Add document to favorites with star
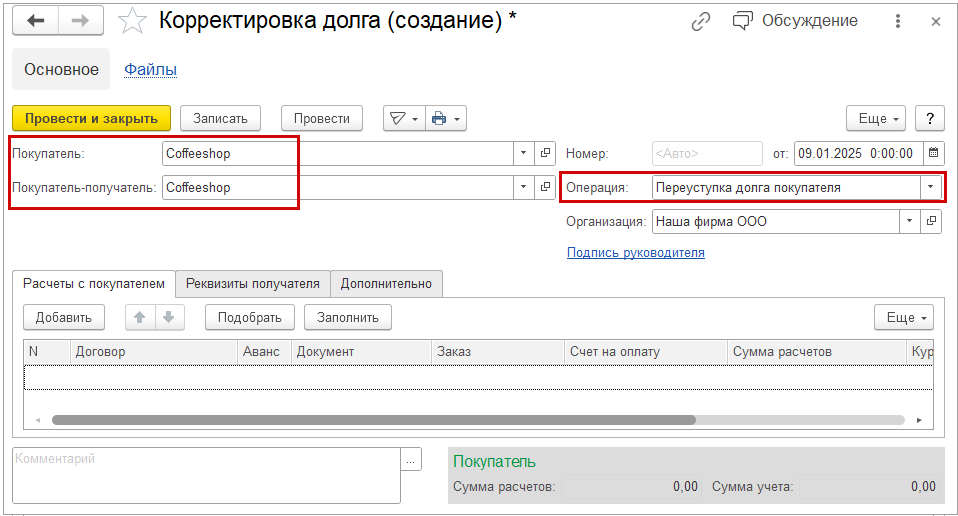 (132, 21)
